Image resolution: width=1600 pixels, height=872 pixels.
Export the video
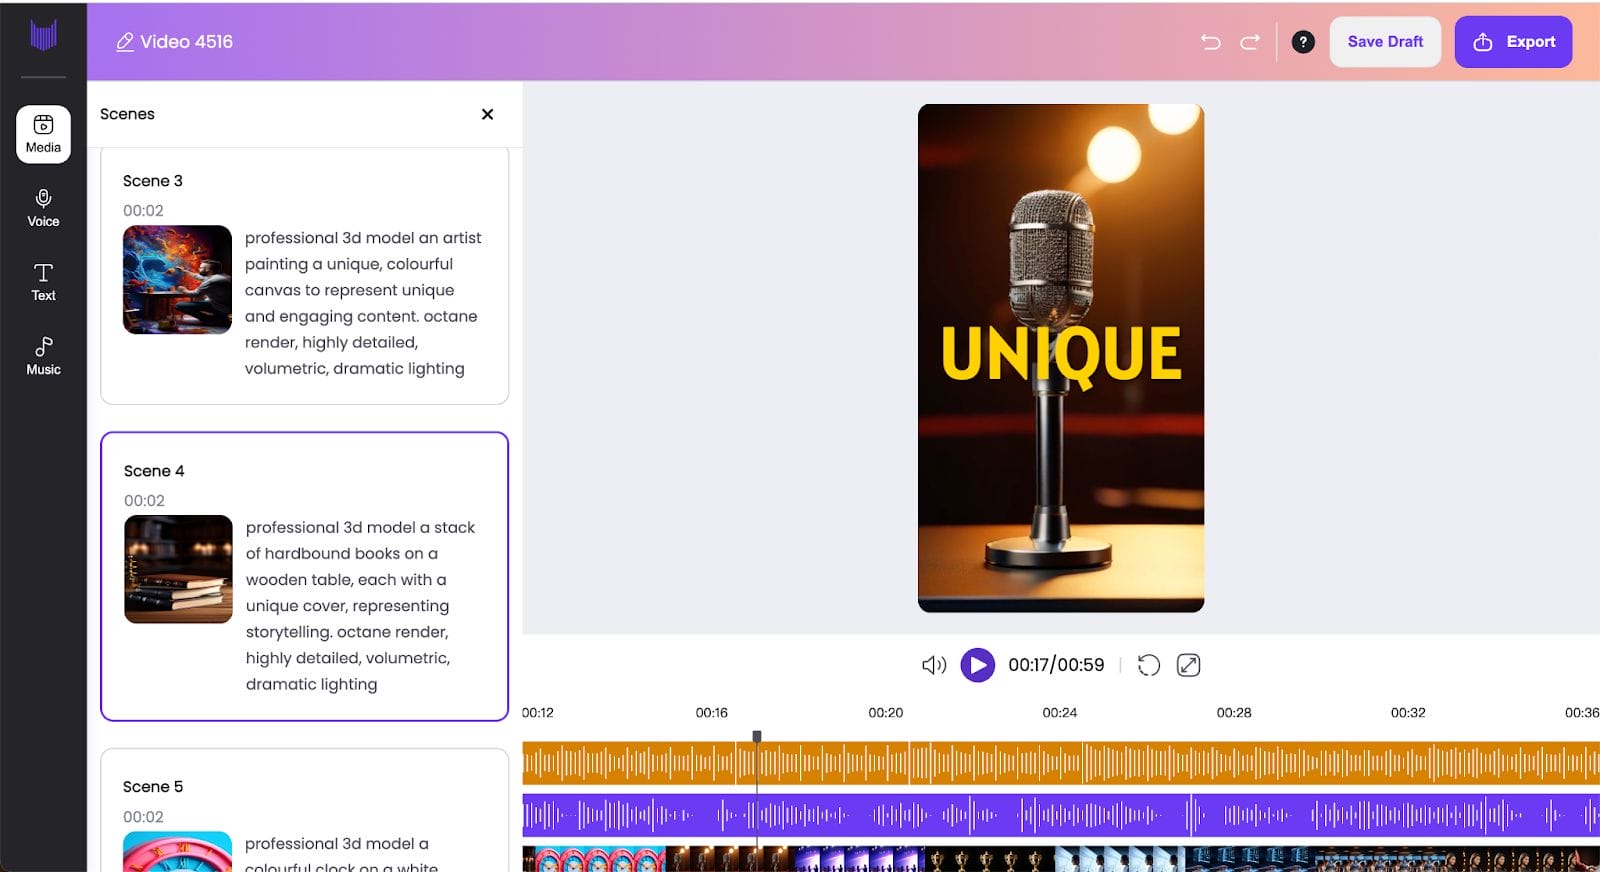pyautogui.click(x=1512, y=42)
